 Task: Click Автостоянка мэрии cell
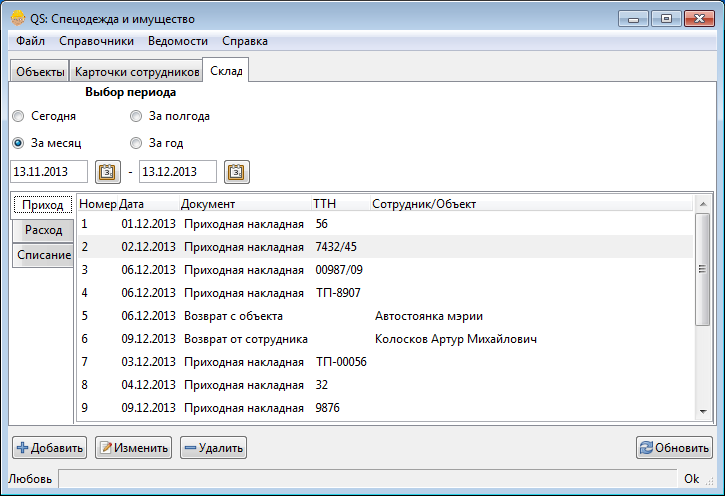click(x=429, y=316)
